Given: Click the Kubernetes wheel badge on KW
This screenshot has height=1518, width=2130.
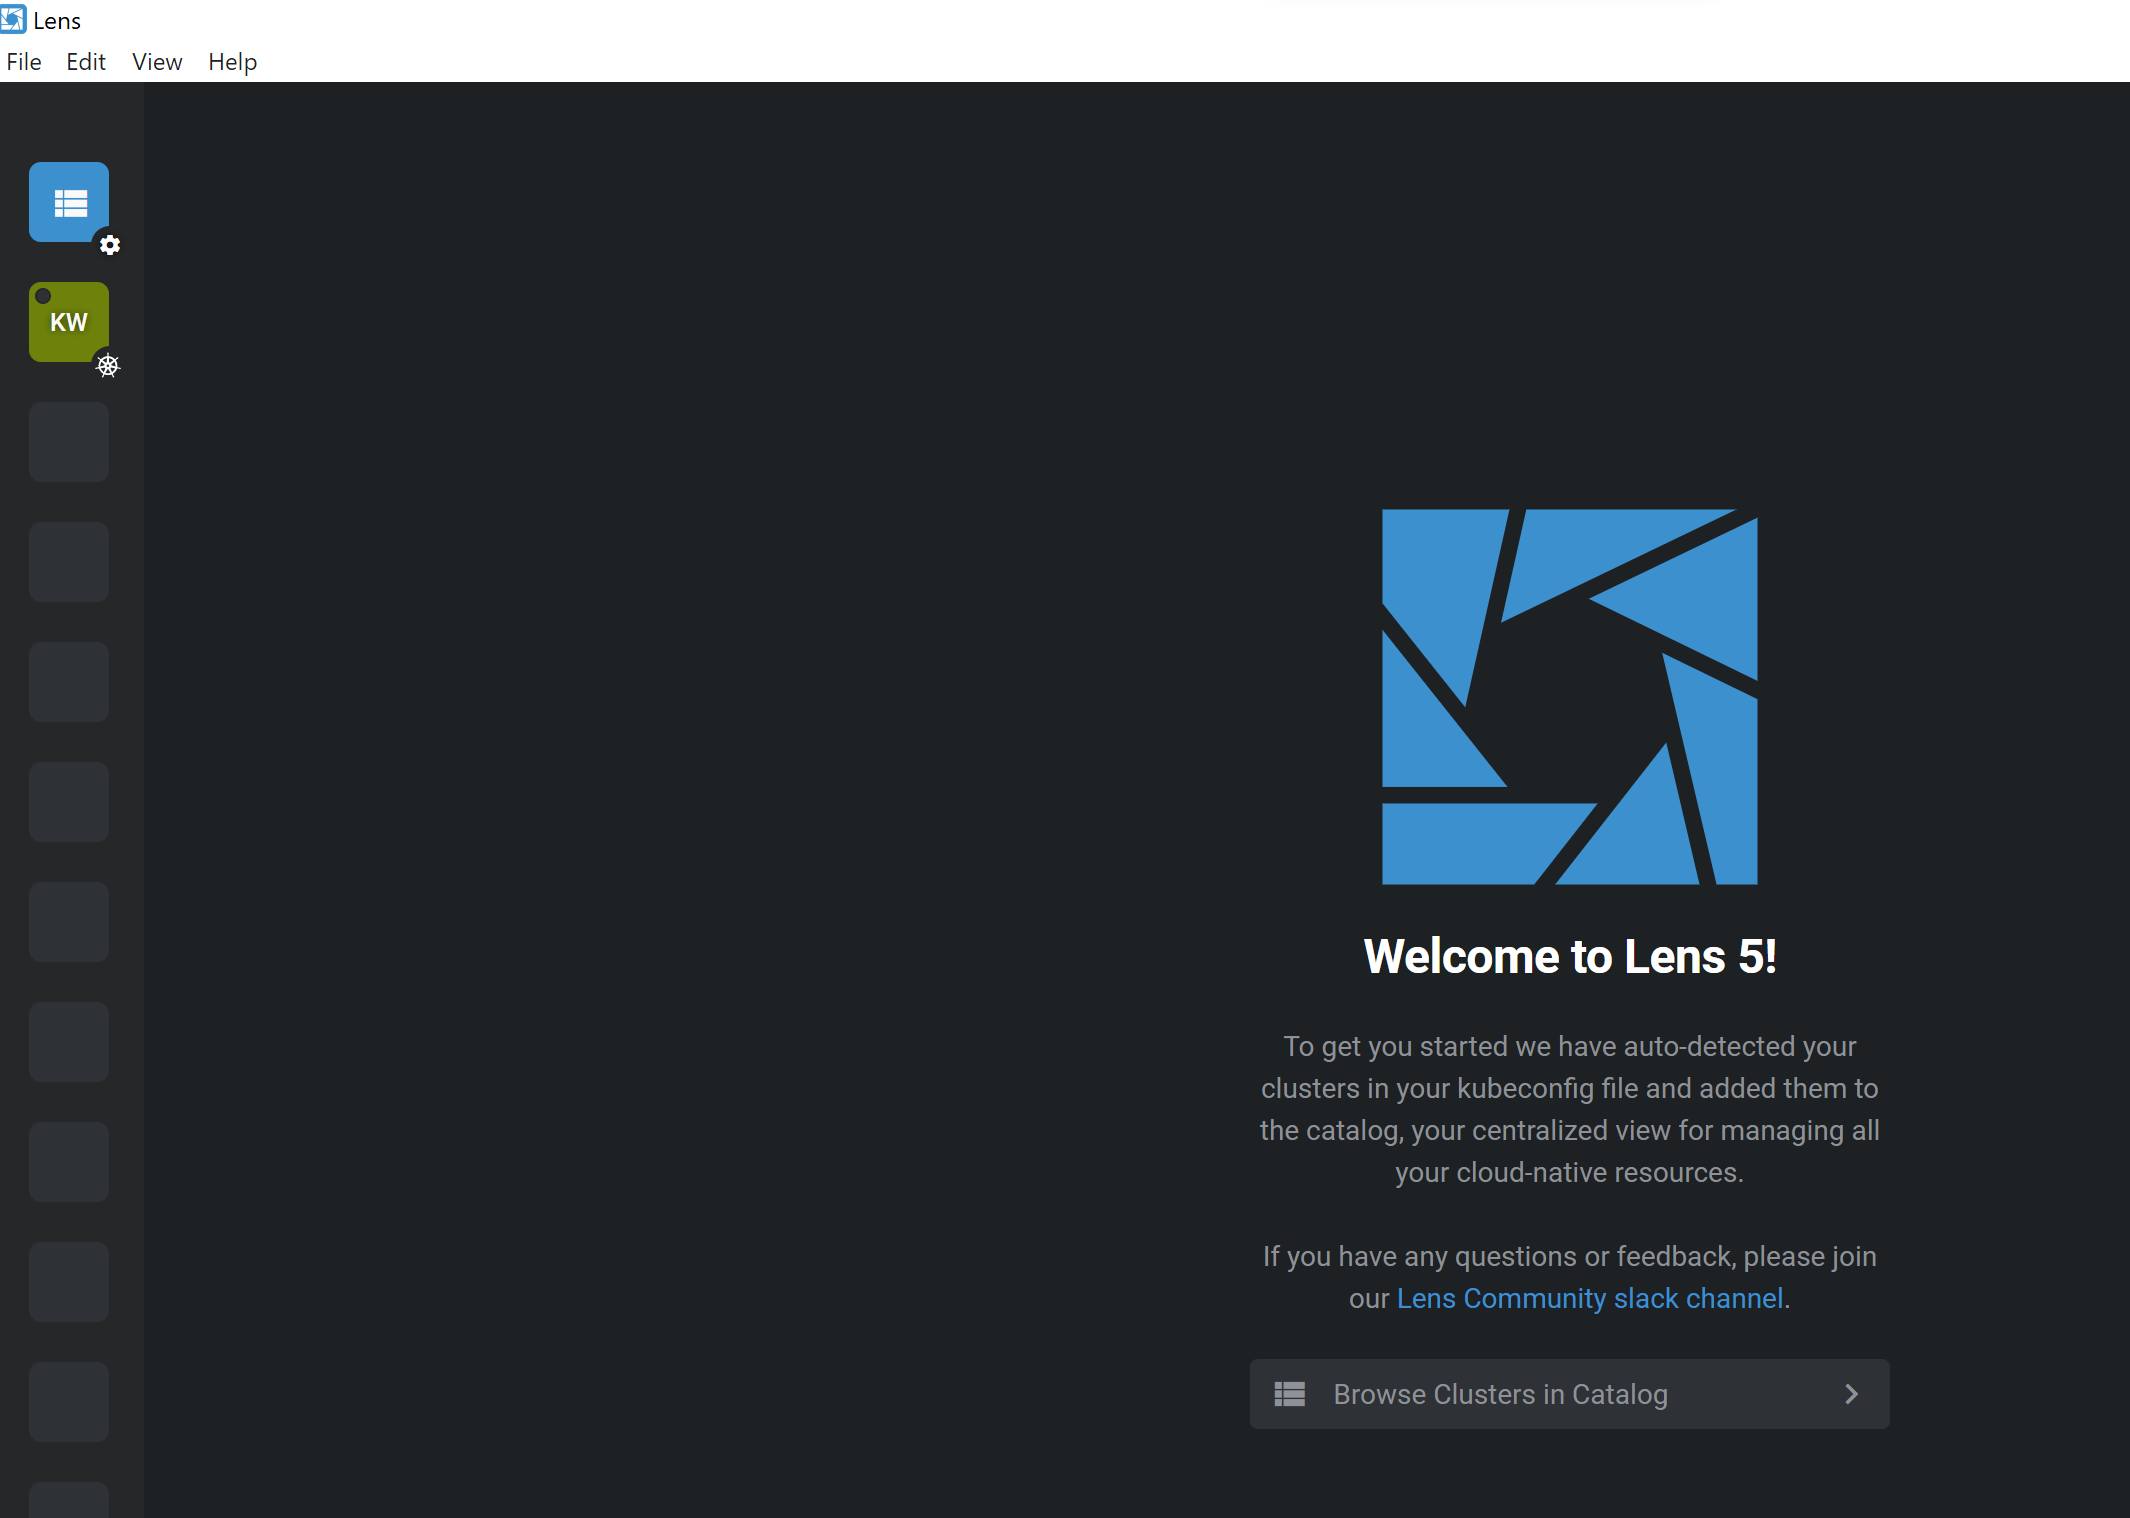Looking at the screenshot, I should click(x=108, y=366).
